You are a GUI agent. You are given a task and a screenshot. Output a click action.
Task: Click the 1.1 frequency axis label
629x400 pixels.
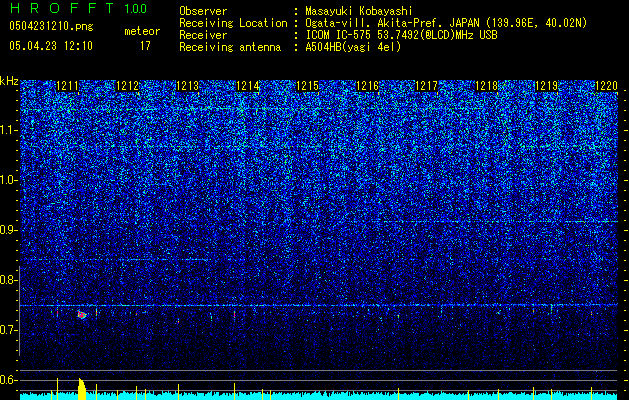pyautogui.click(x=9, y=130)
